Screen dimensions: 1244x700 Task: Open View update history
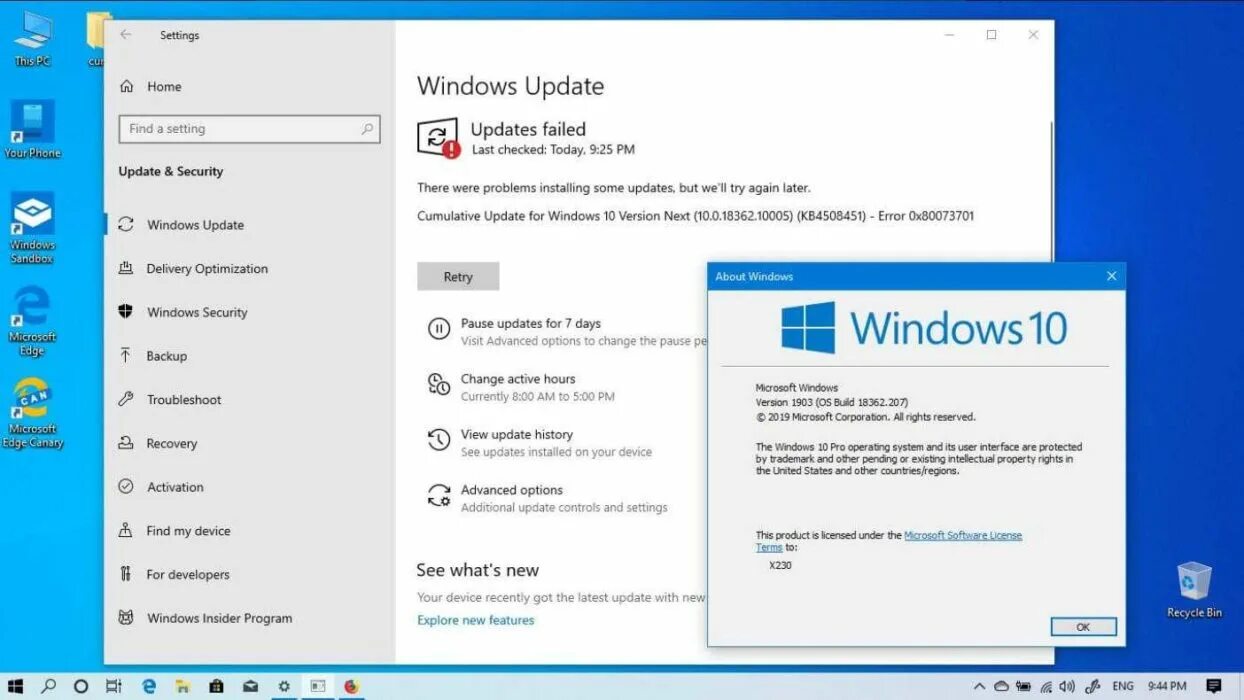pos(517,435)
